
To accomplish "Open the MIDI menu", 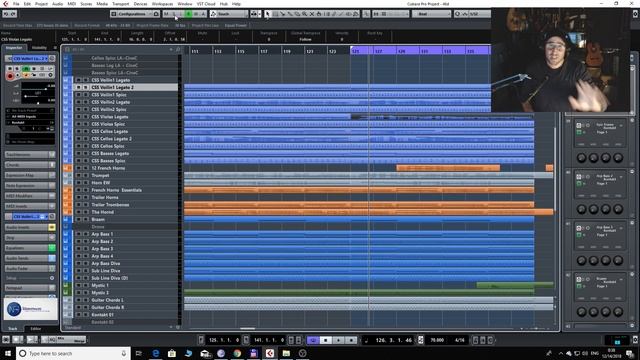I will (x=71, y=4).
